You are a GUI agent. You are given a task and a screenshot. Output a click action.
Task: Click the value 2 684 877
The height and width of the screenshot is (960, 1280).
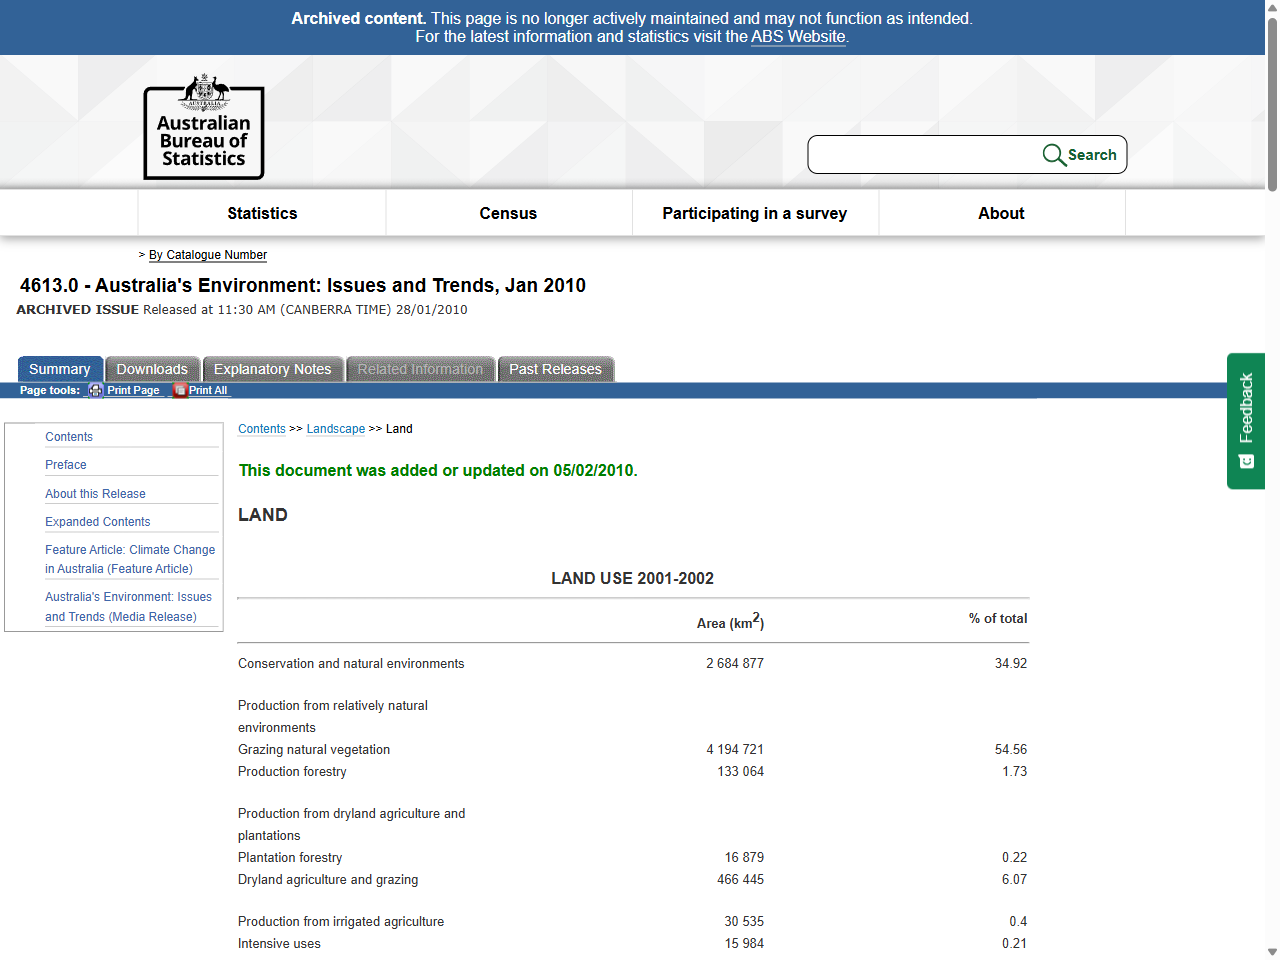tap(735, 664)
